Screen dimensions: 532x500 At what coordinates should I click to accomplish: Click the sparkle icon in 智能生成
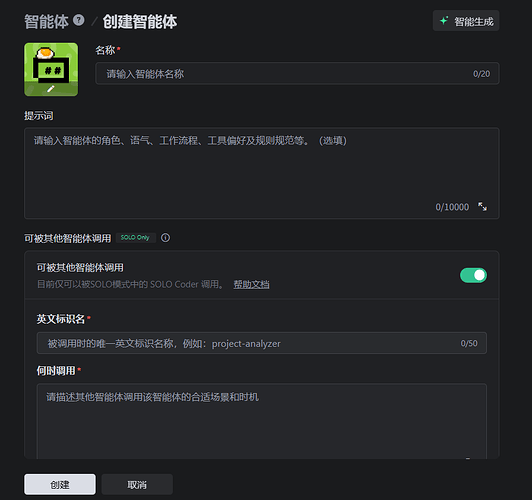[444, 21]
